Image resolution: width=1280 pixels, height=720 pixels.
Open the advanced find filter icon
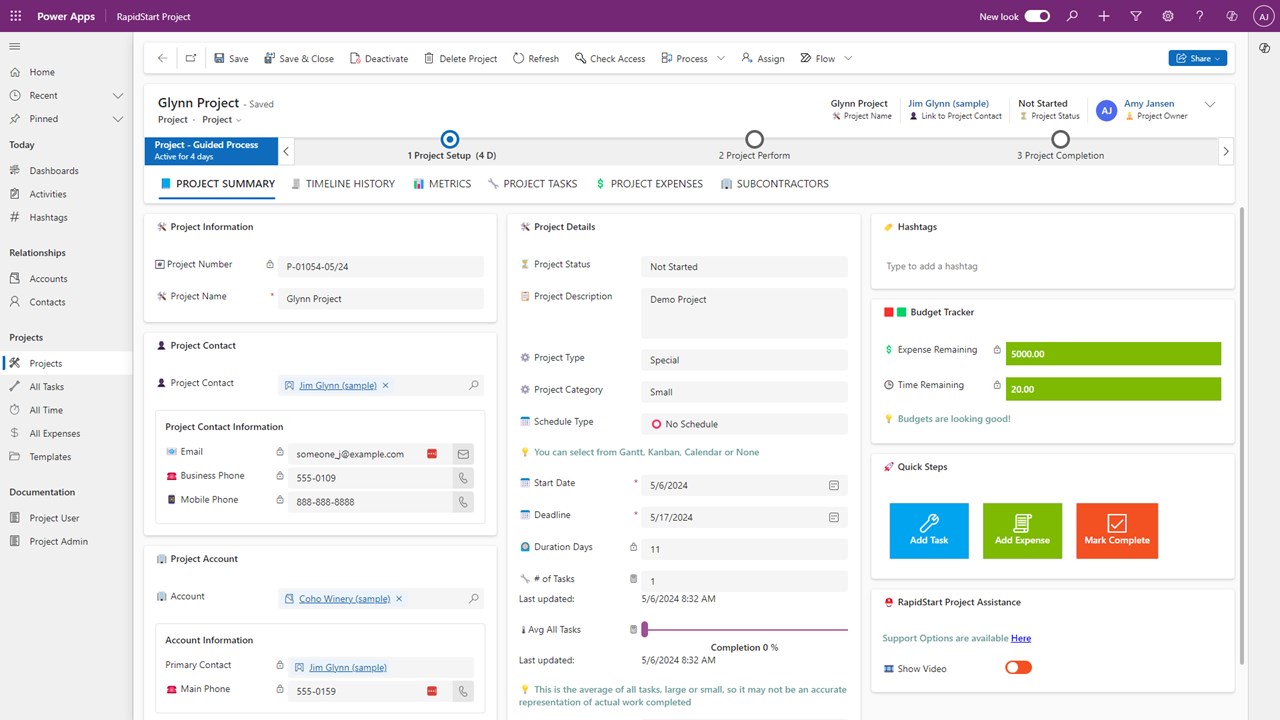pos(1136,16)
